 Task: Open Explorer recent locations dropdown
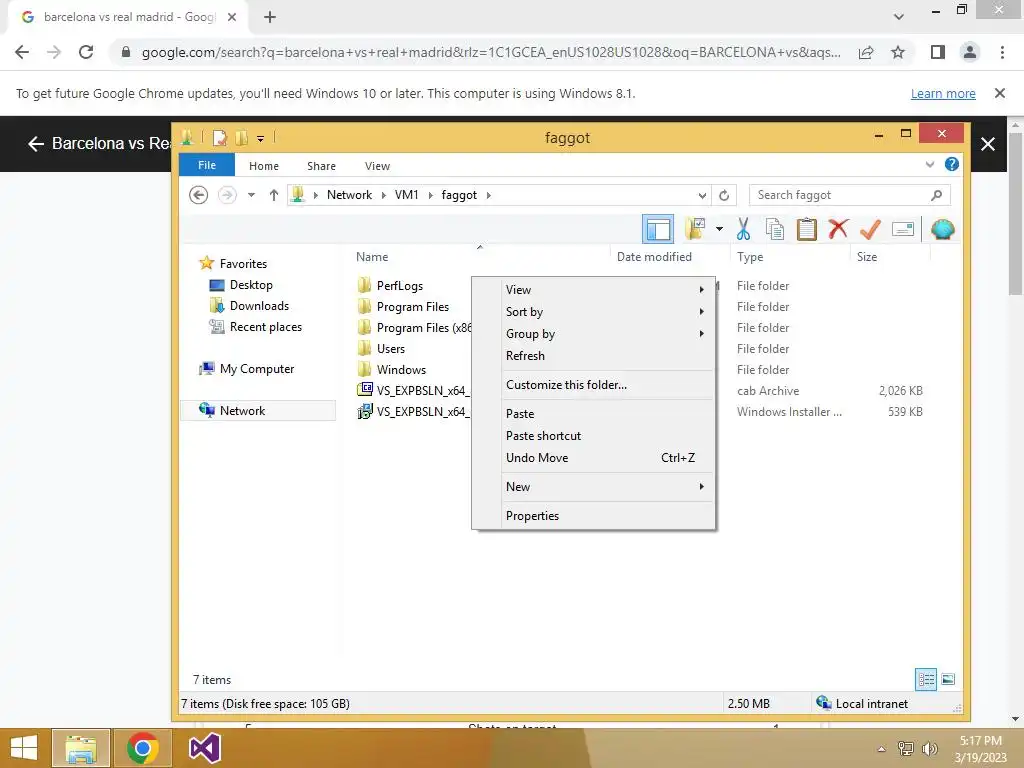251,195
